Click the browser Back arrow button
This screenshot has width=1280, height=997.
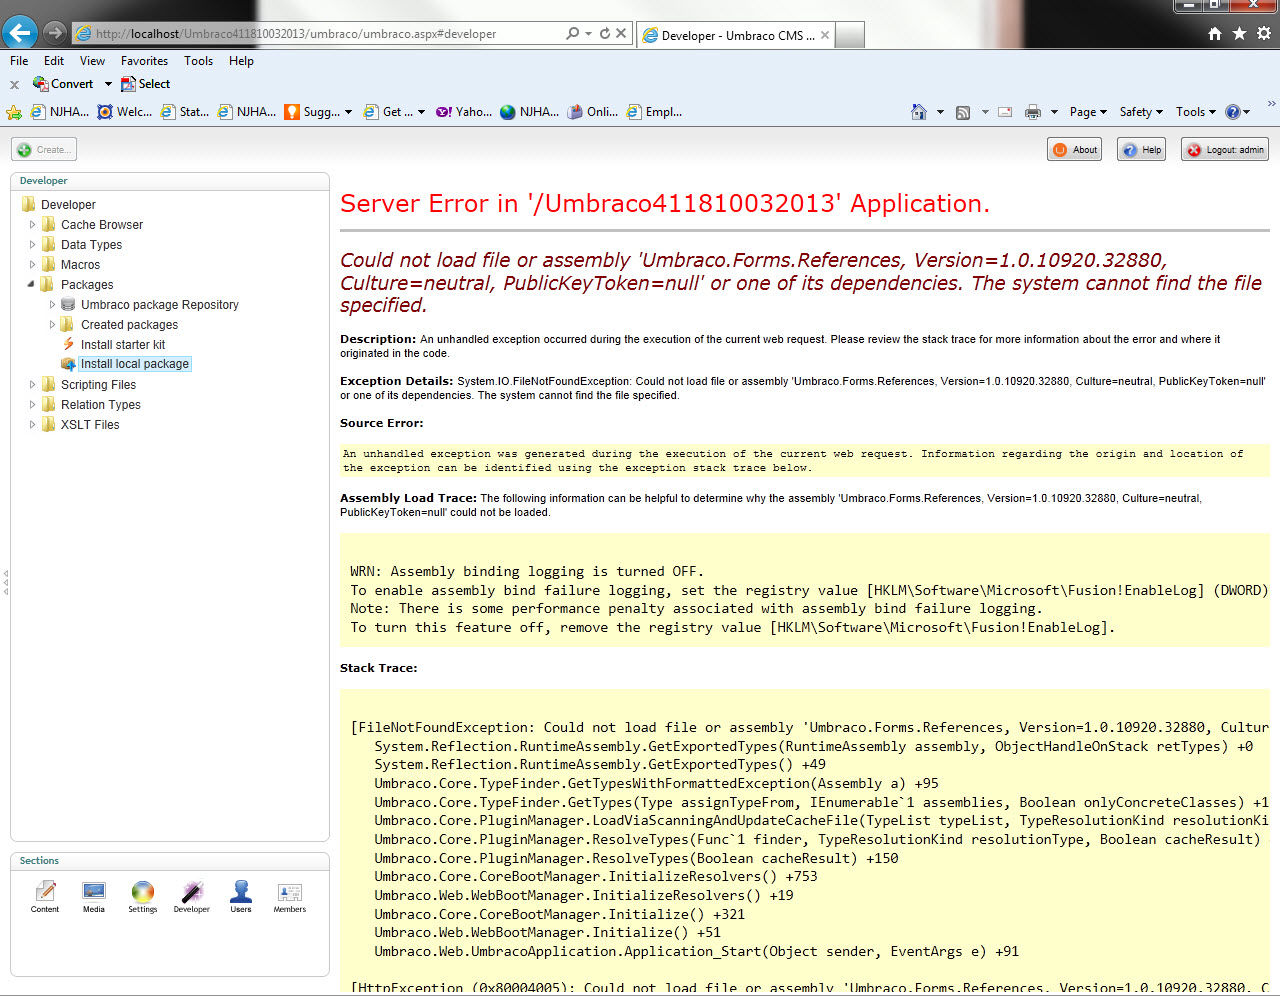pyautogui.click(x=19, y=32)
